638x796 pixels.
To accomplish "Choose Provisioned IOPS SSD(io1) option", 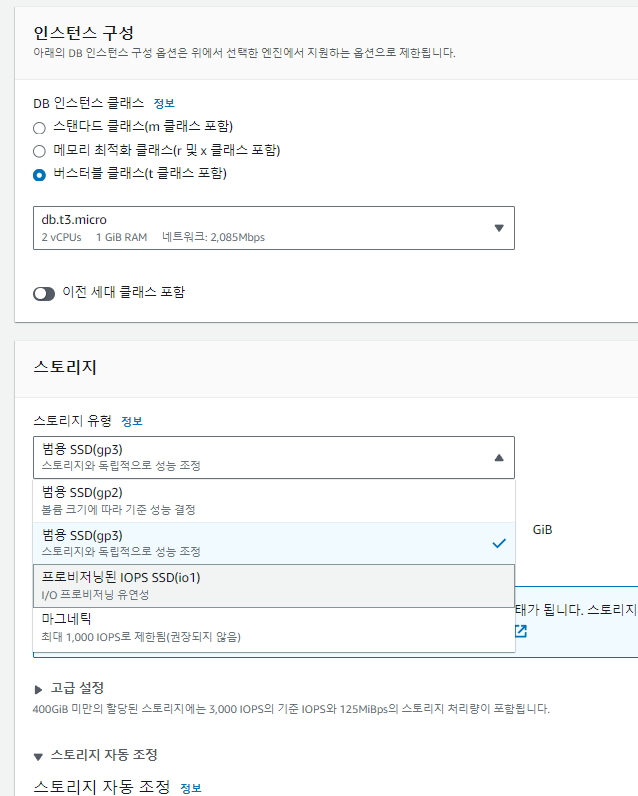I will click(x=273, y=585).
